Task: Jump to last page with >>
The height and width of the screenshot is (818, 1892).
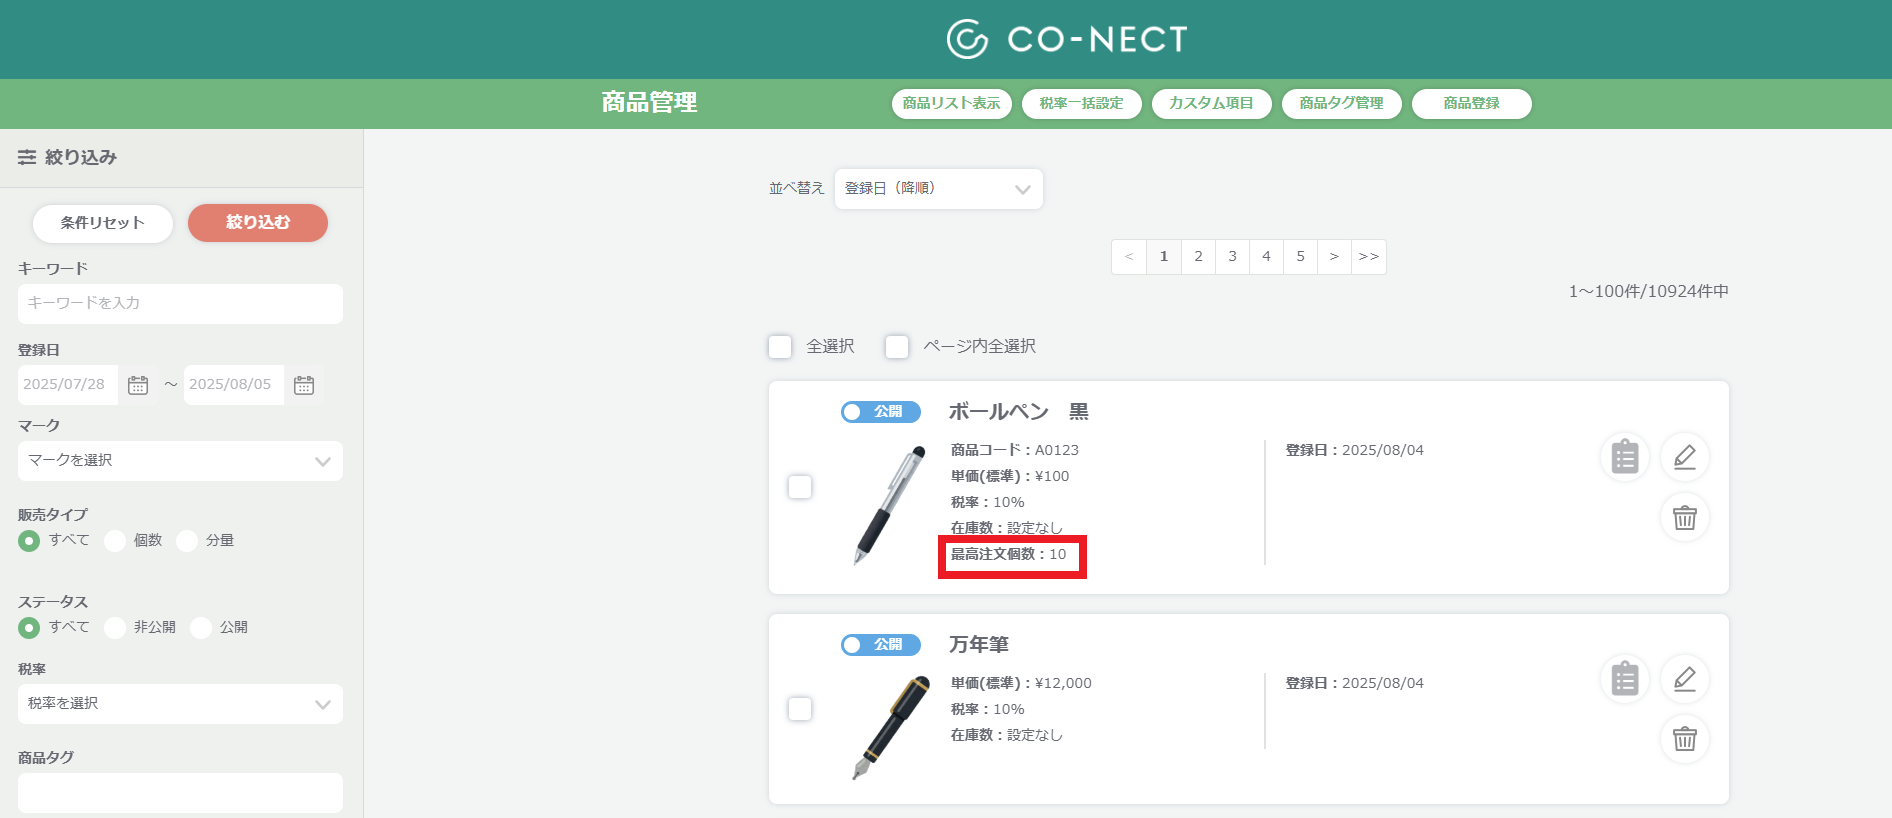Action: click(x=1368, y=257)
